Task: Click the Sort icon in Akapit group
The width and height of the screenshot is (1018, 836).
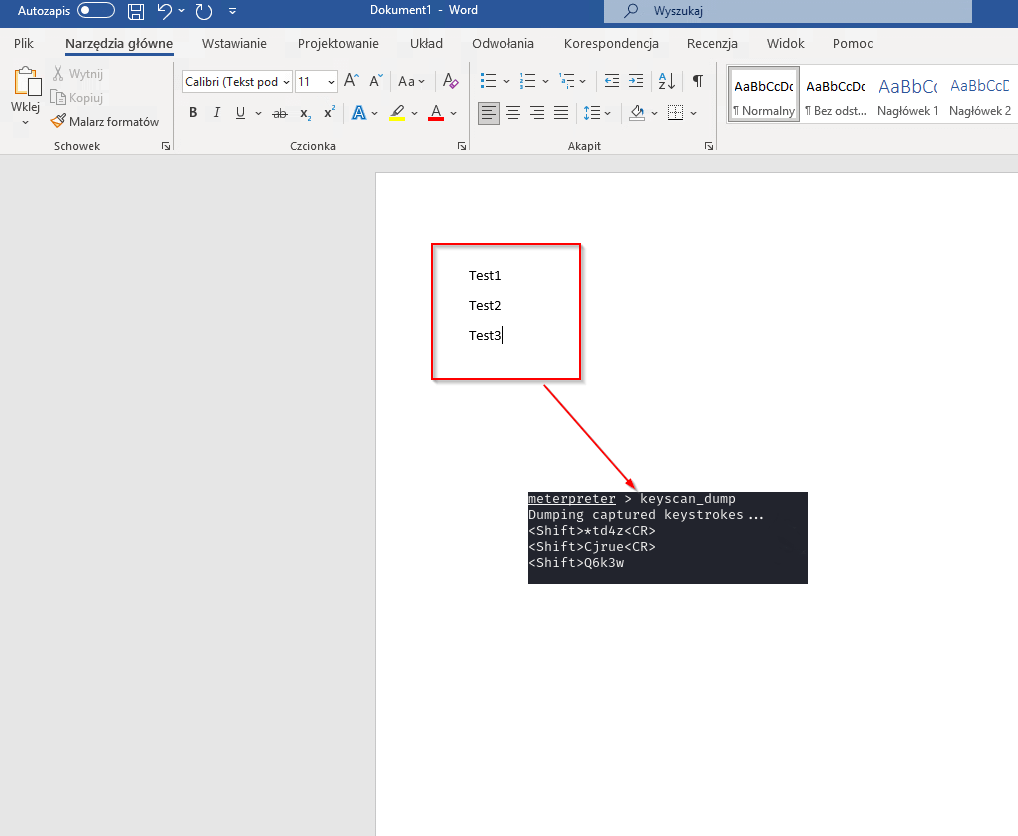Action: pyautogui.click(x=667, y=81)
